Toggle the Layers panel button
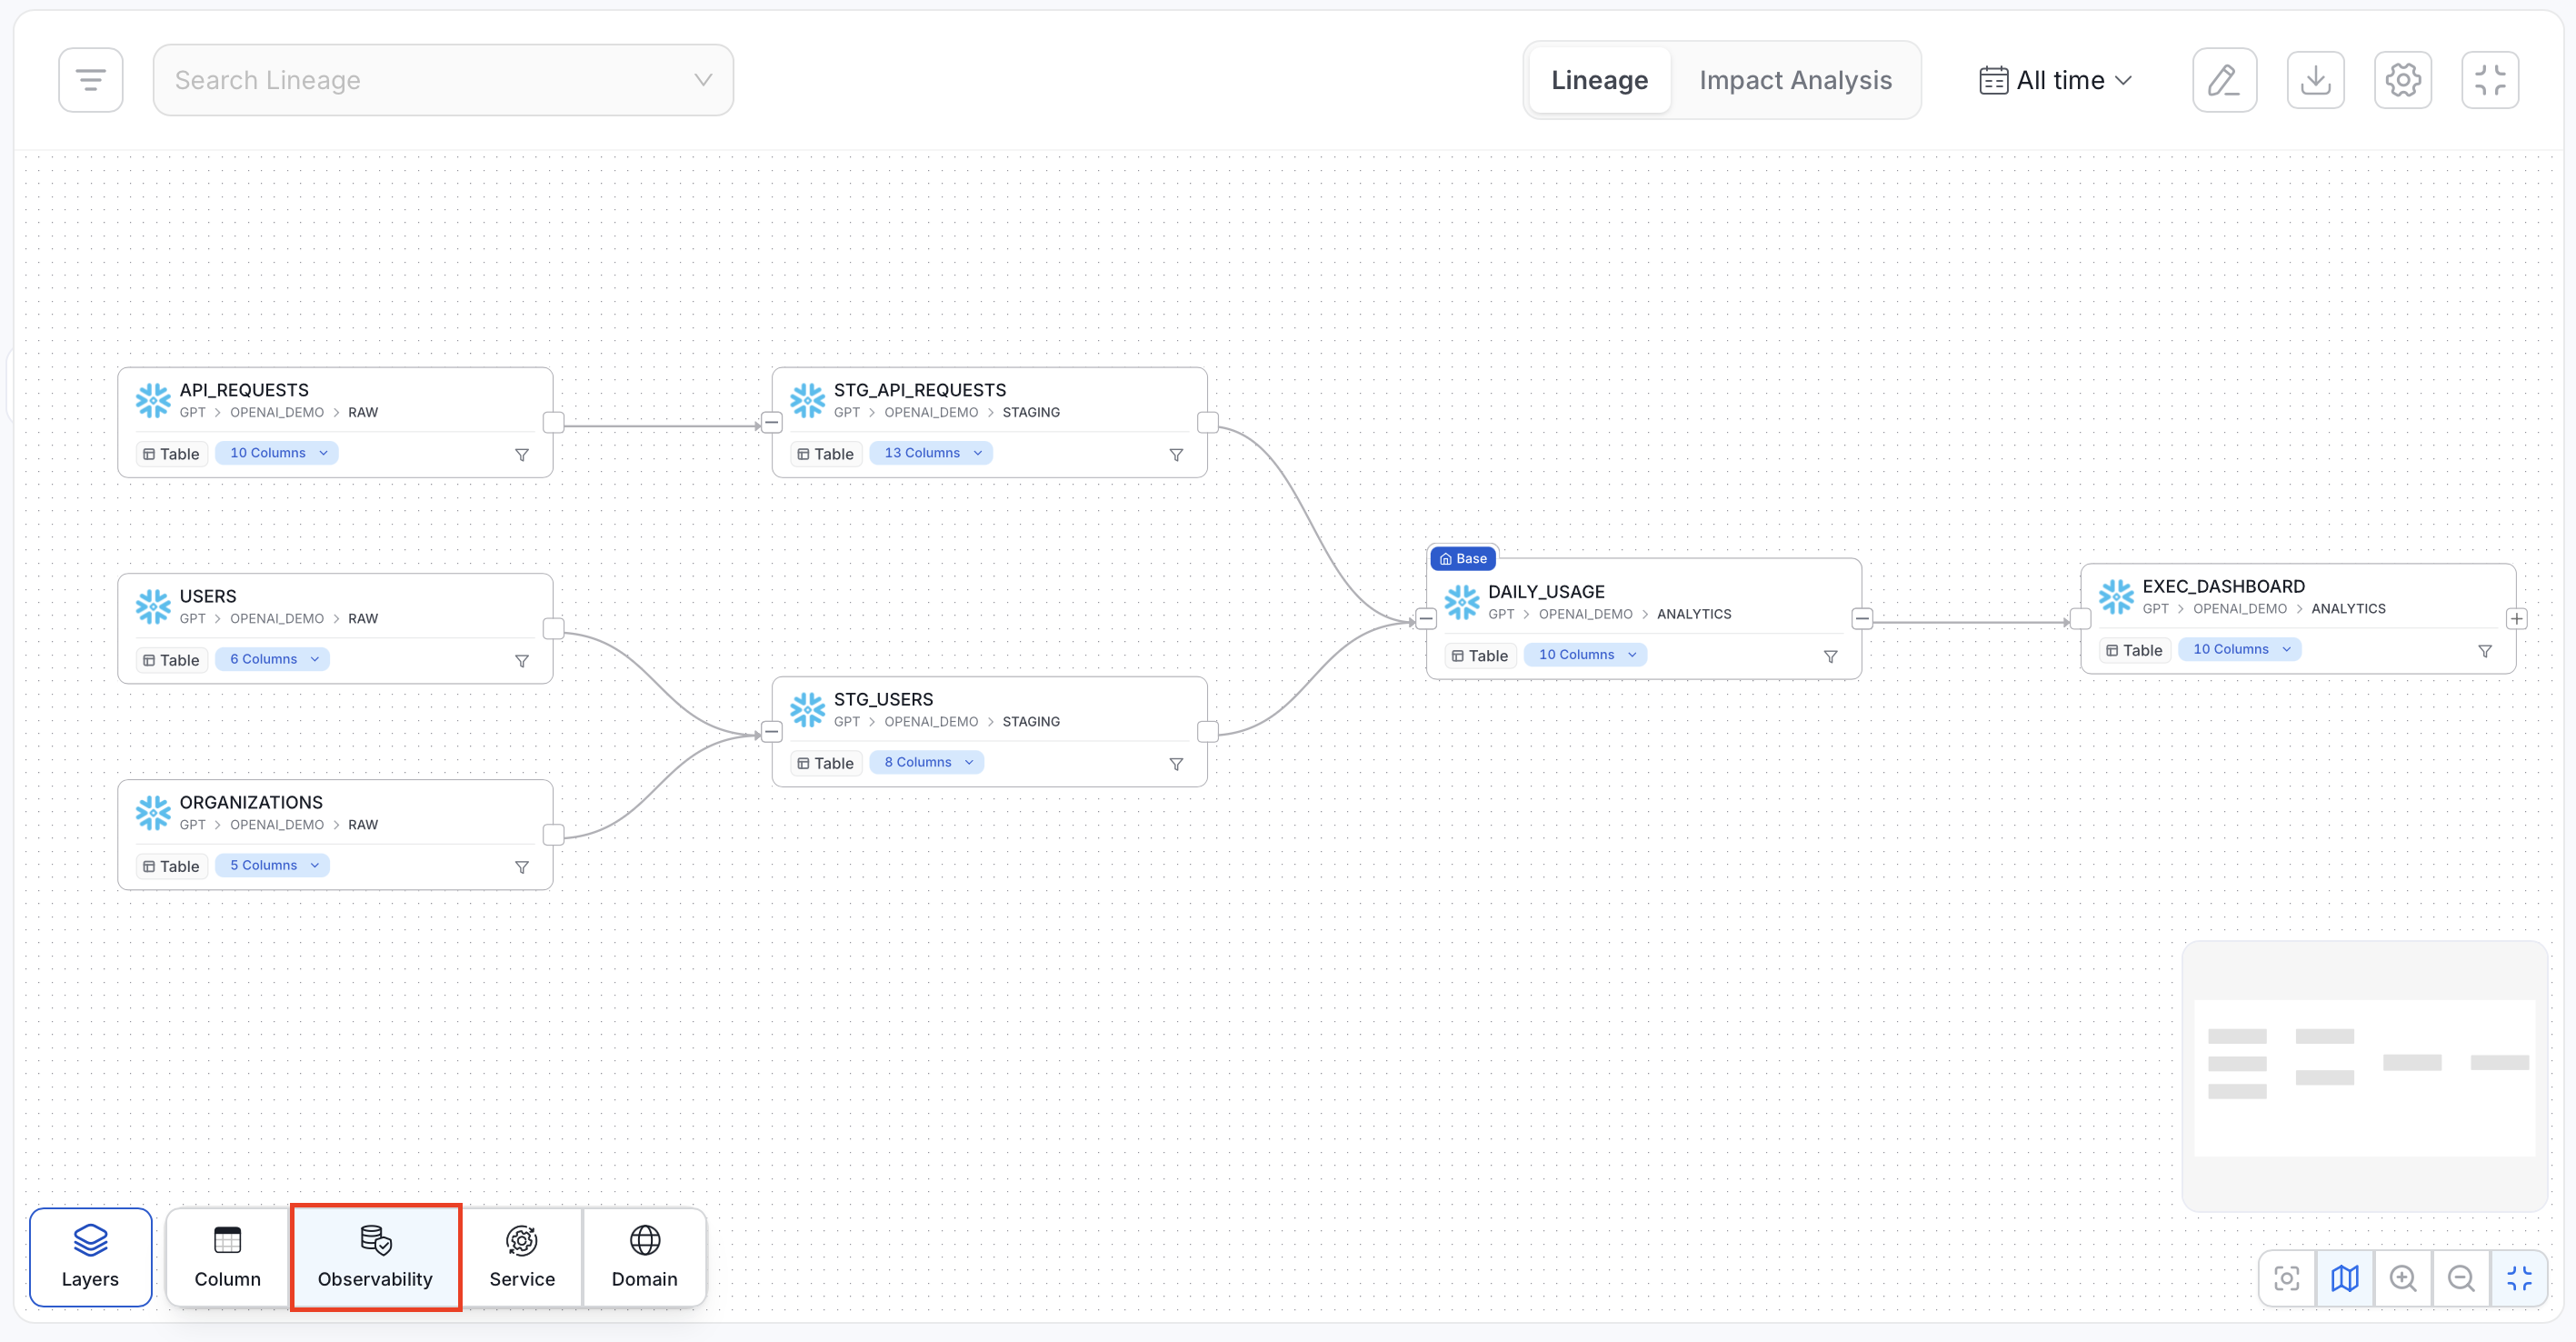The image size is (2576, 1342). pos(90,1257)
